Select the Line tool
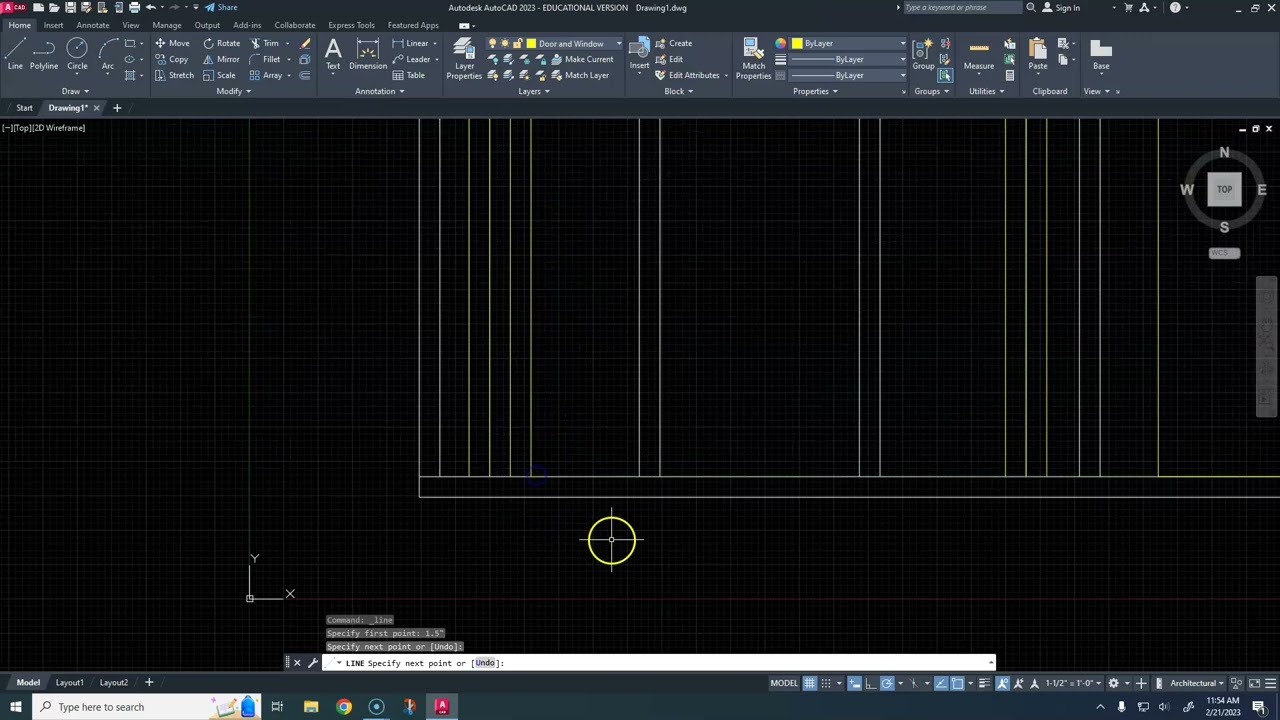This screenshot has width=1280, height=720. click(x=15, y=54)
